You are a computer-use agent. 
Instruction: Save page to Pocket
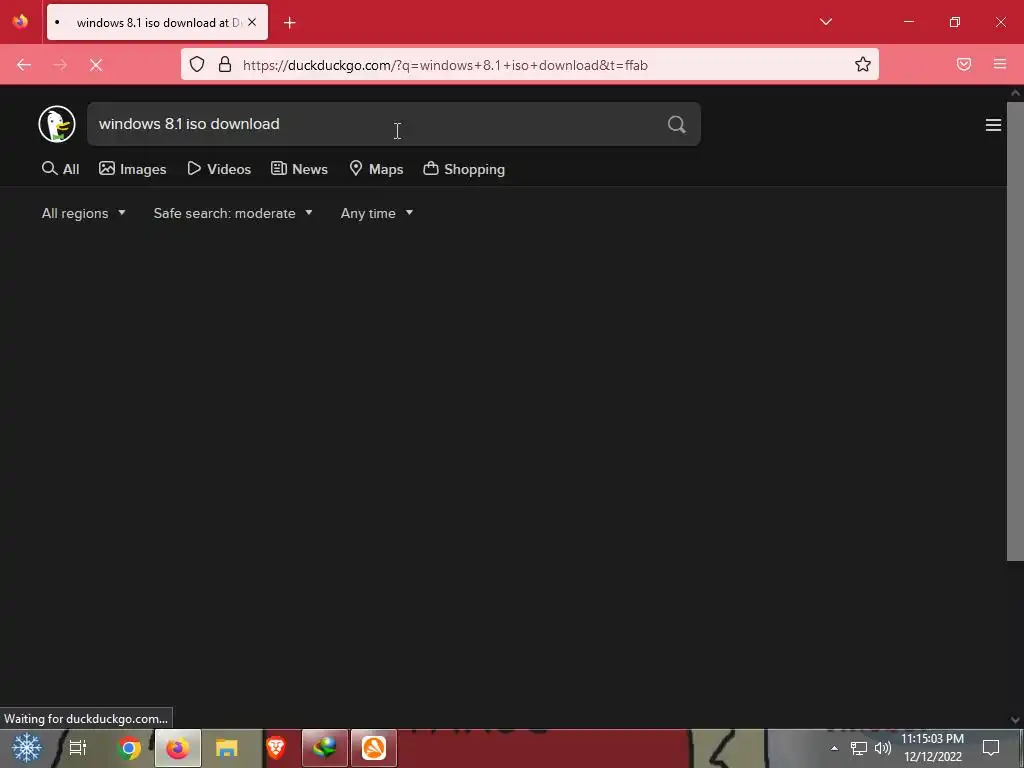[x=964, y=64]
